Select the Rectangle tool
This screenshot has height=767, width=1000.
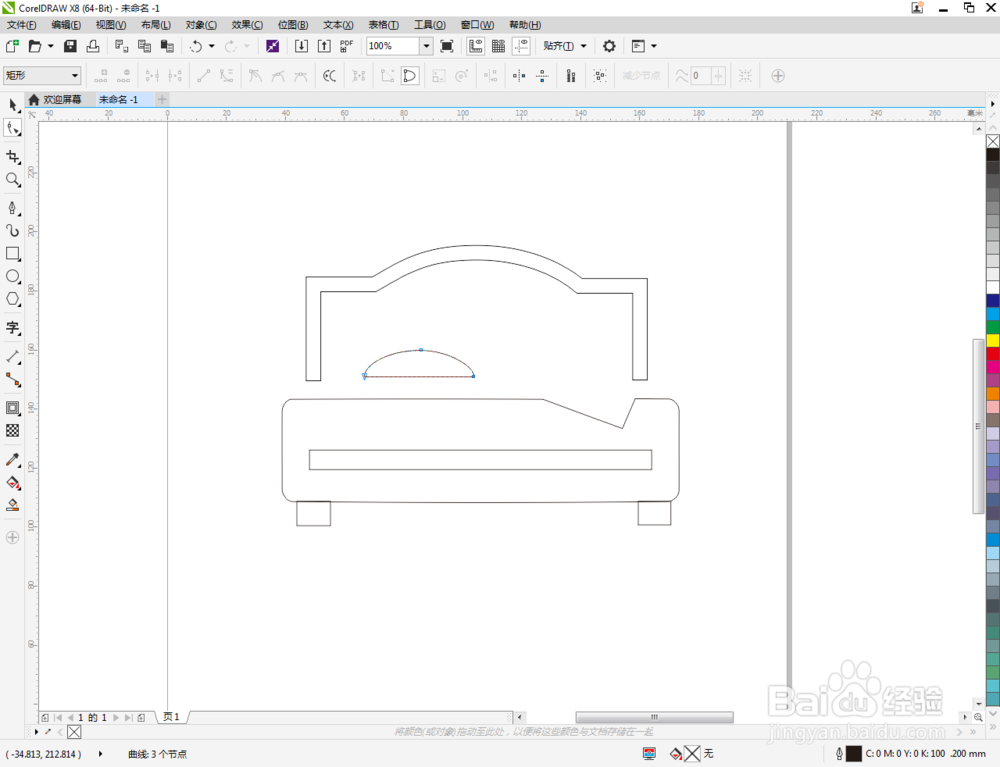13,254
